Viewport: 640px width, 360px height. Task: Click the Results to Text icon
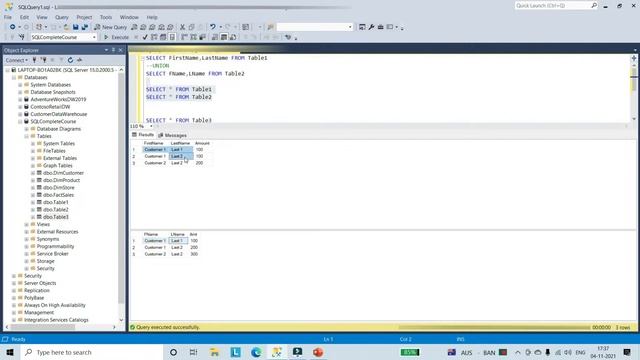(x=215, y=37)
